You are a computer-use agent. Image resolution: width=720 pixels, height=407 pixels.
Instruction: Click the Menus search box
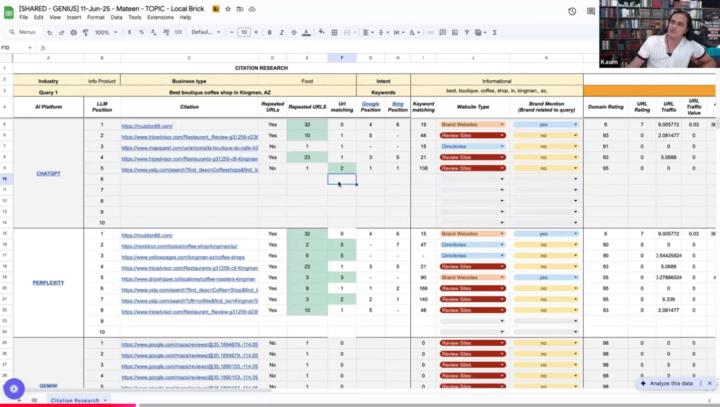23,33
